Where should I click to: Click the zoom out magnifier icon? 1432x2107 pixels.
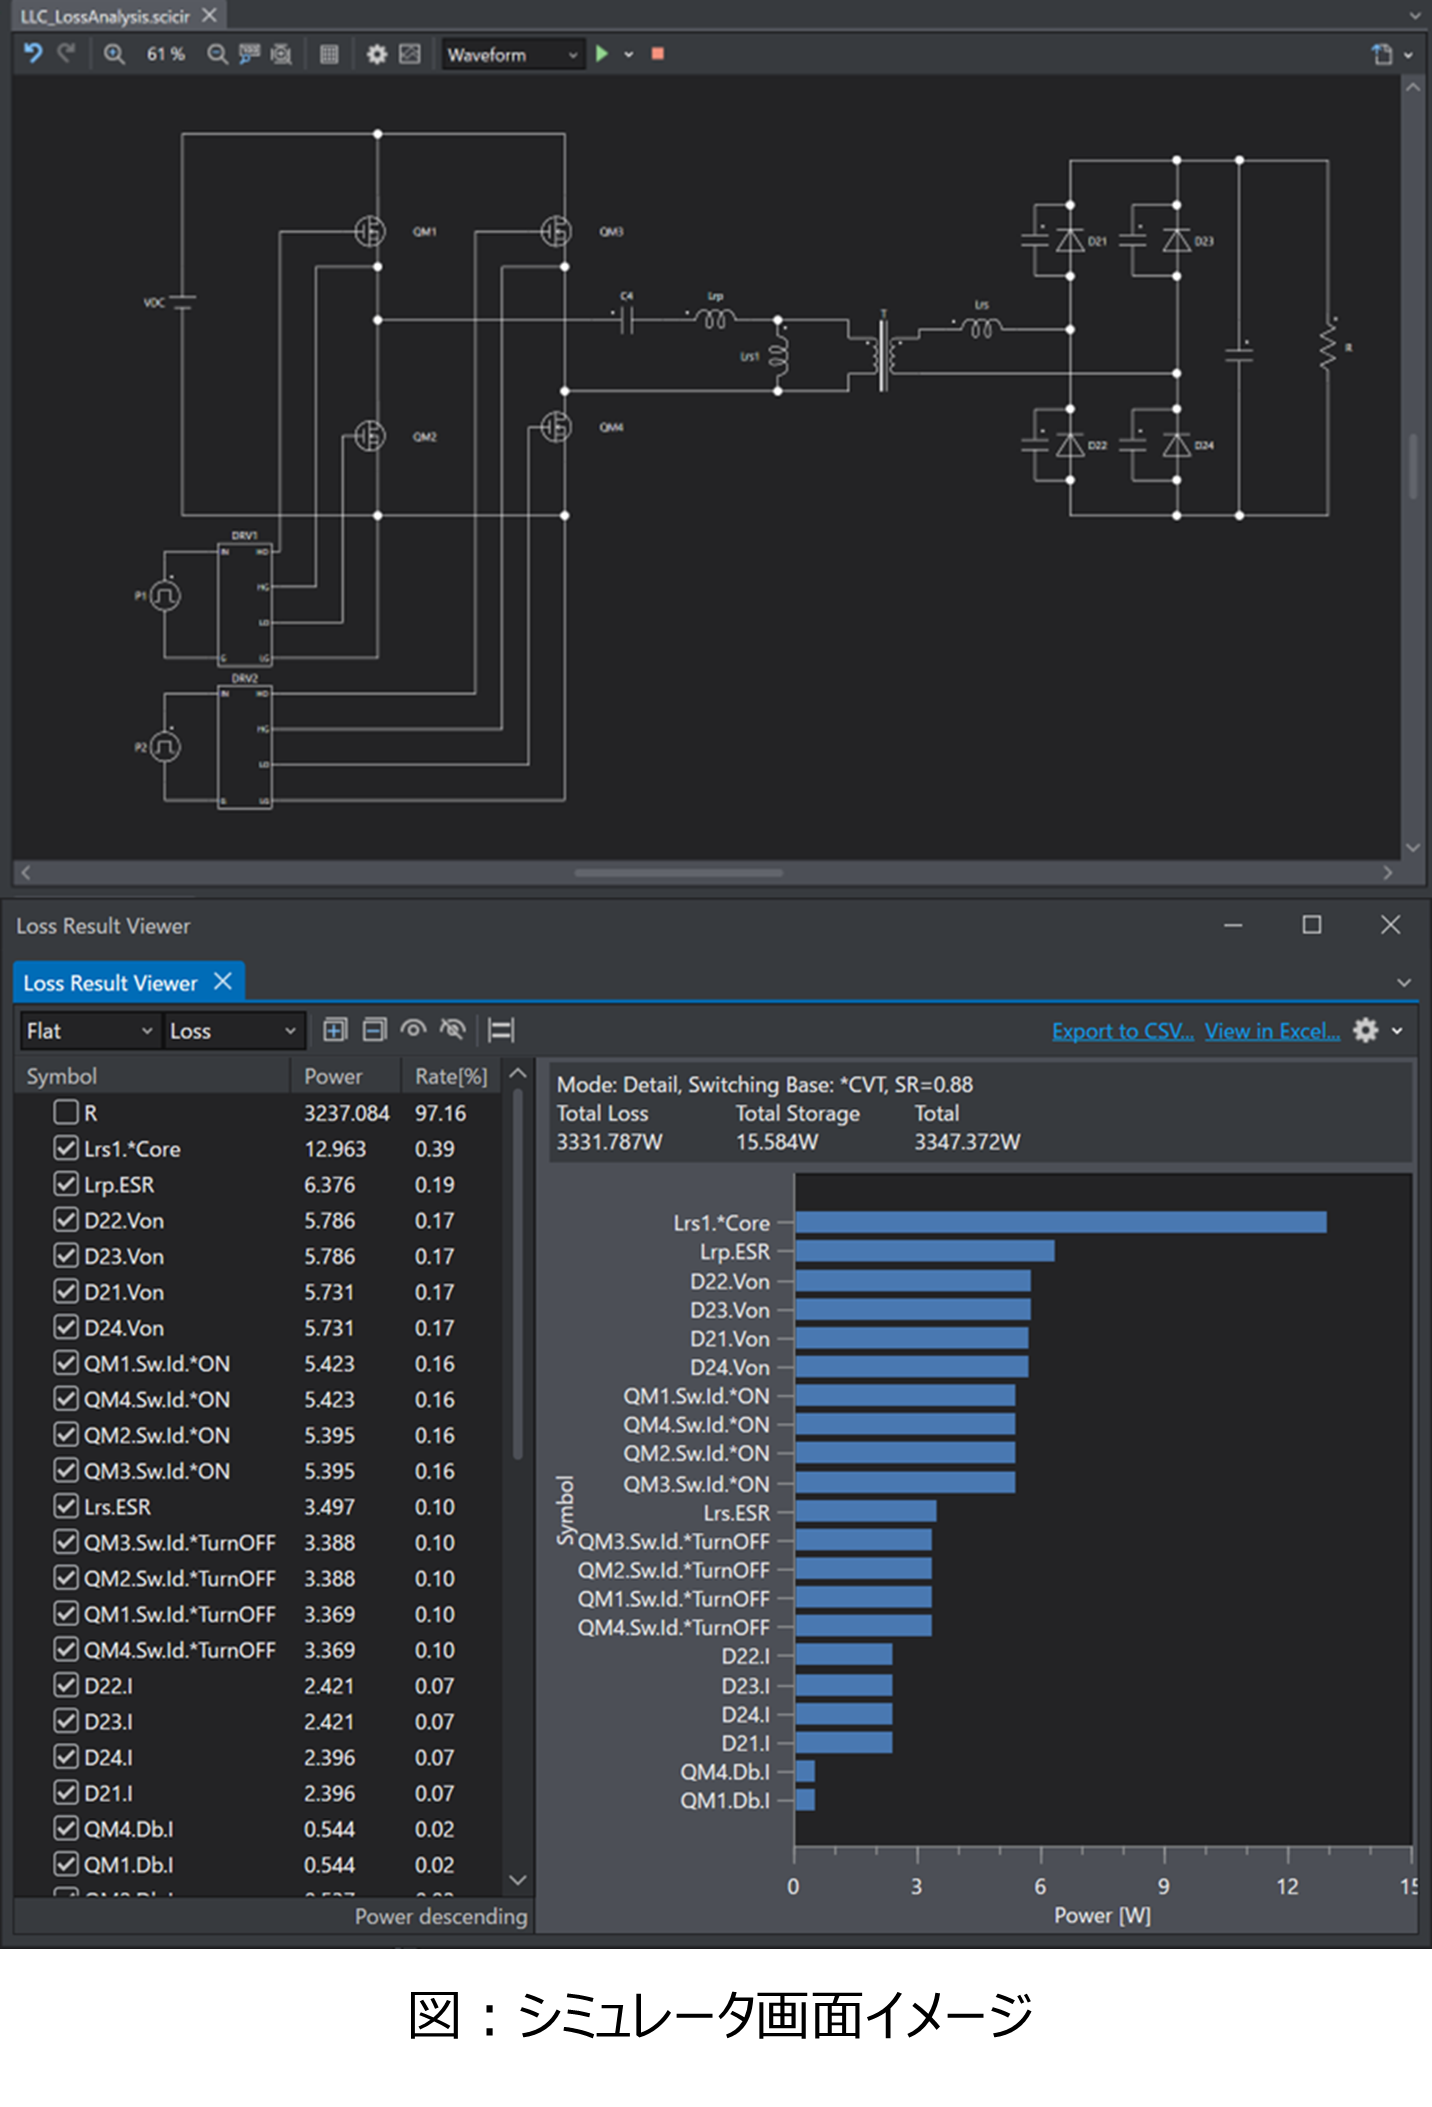tap(216, 54)
